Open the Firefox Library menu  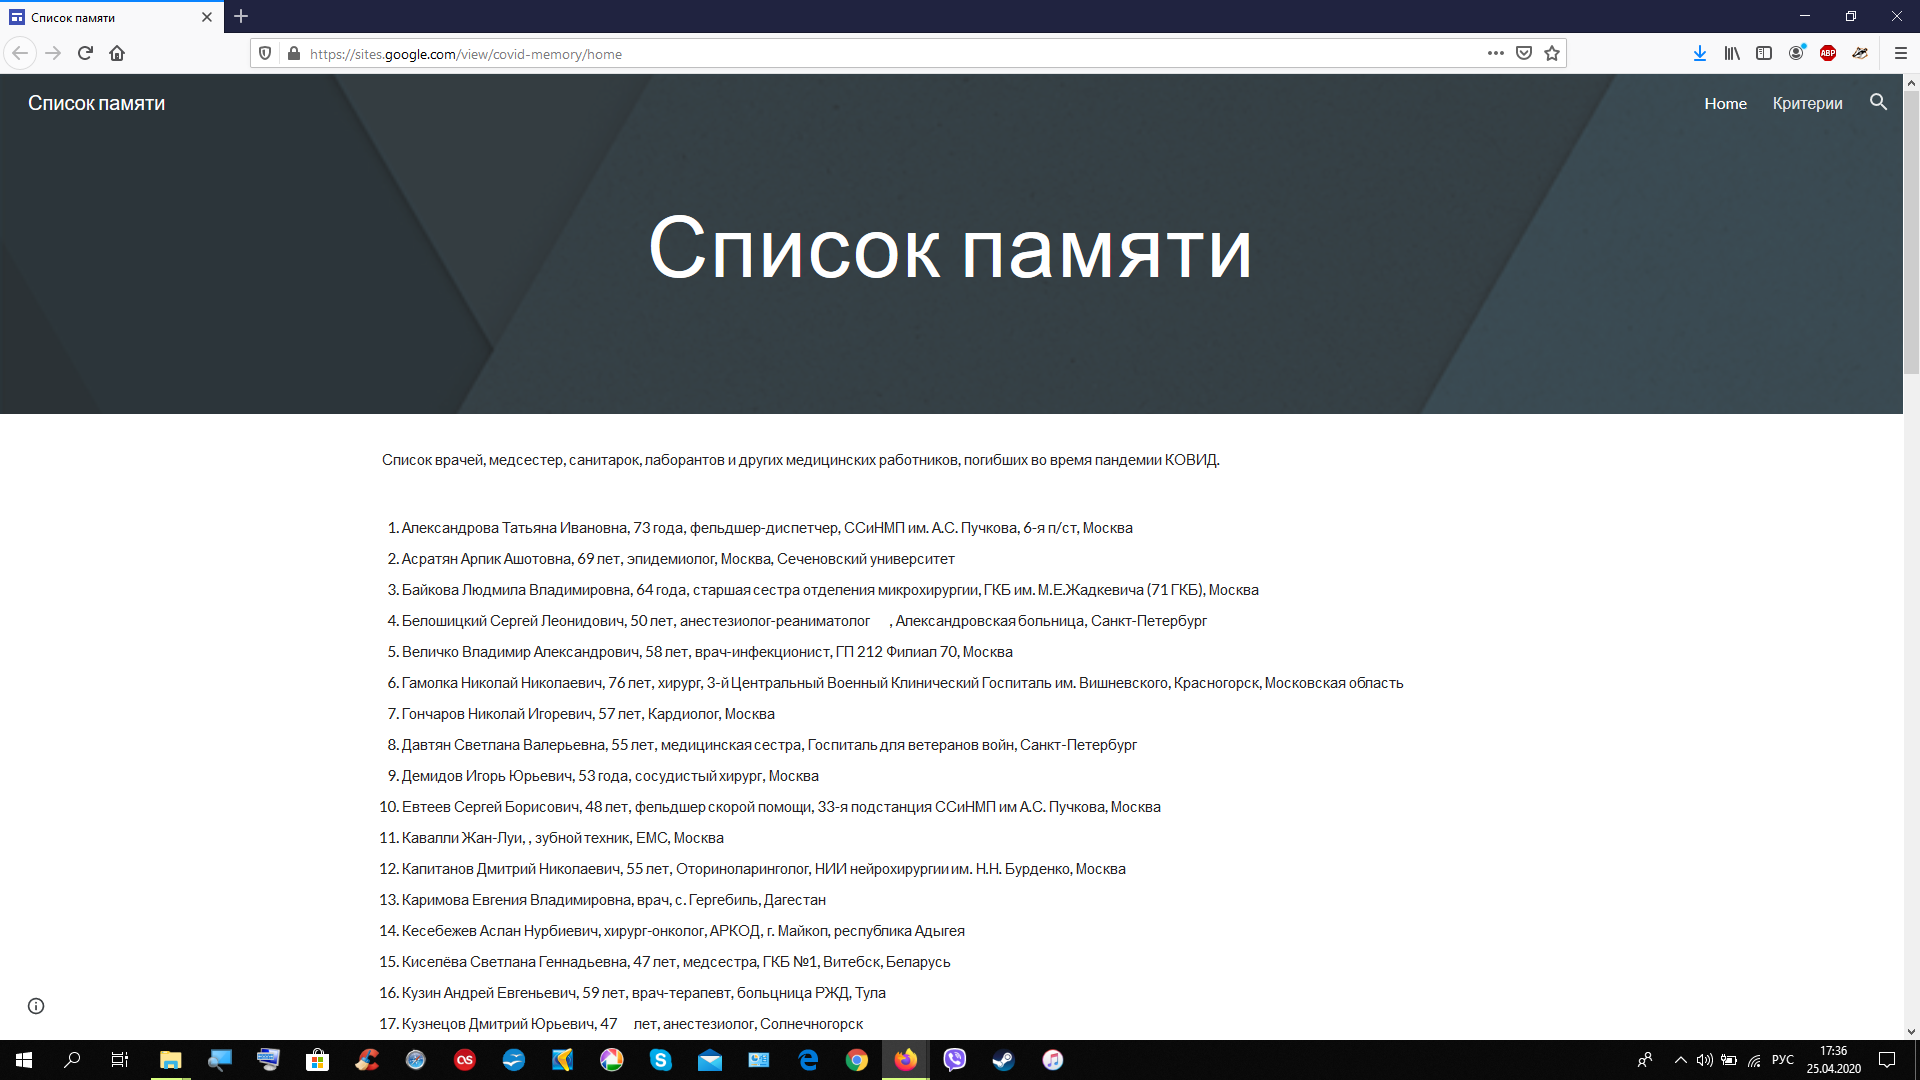click(x=1731, y=53)
